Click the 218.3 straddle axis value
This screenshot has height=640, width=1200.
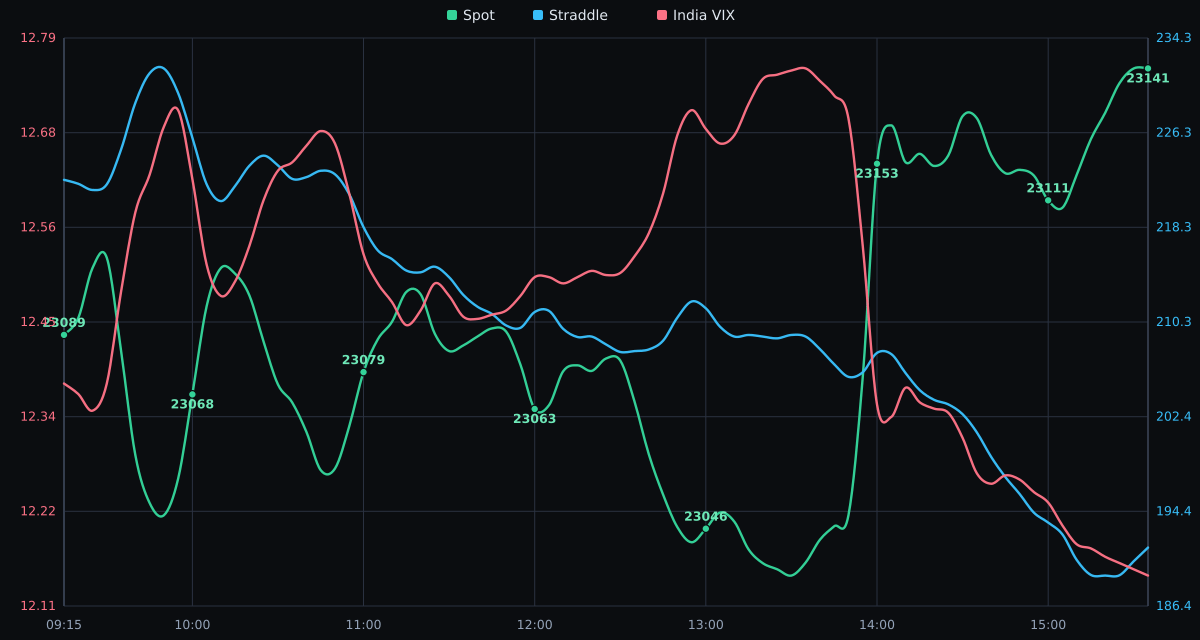click(1174, 227)
